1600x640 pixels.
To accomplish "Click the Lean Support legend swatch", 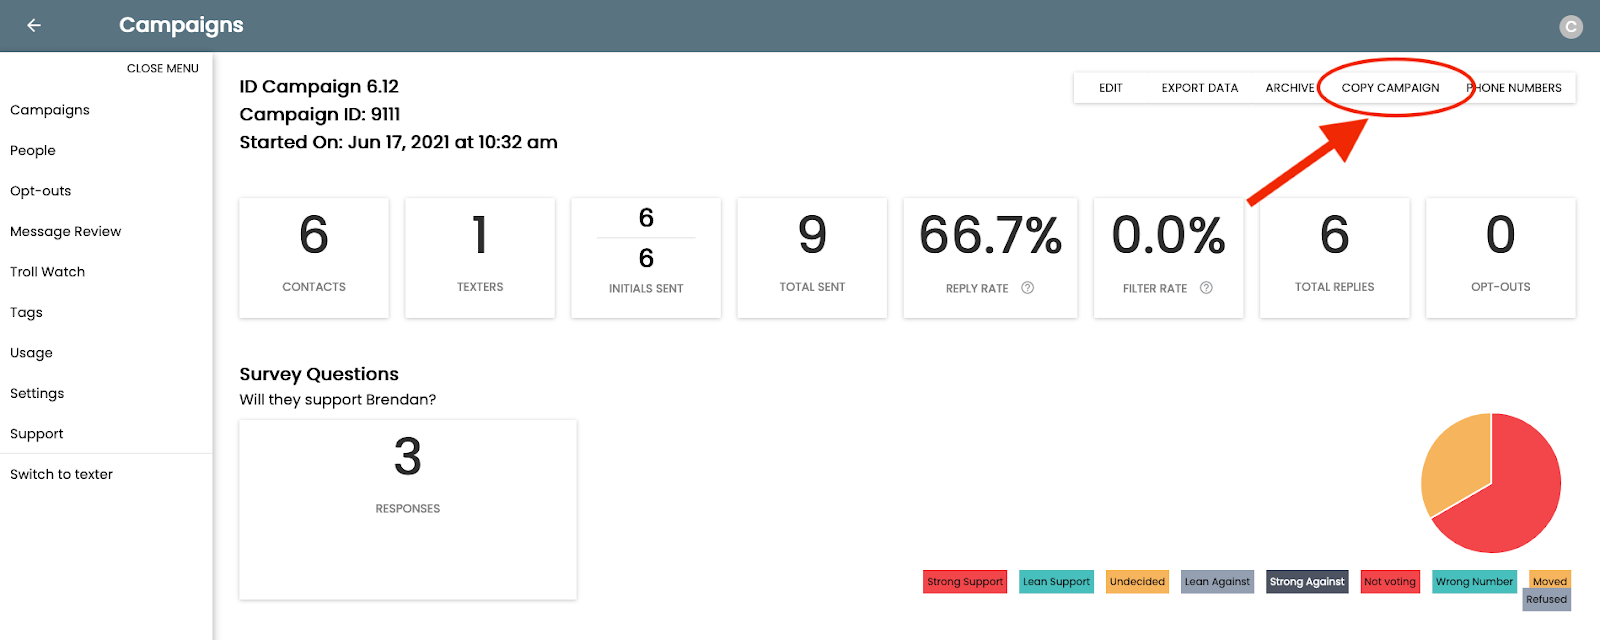I will 1056,582.
